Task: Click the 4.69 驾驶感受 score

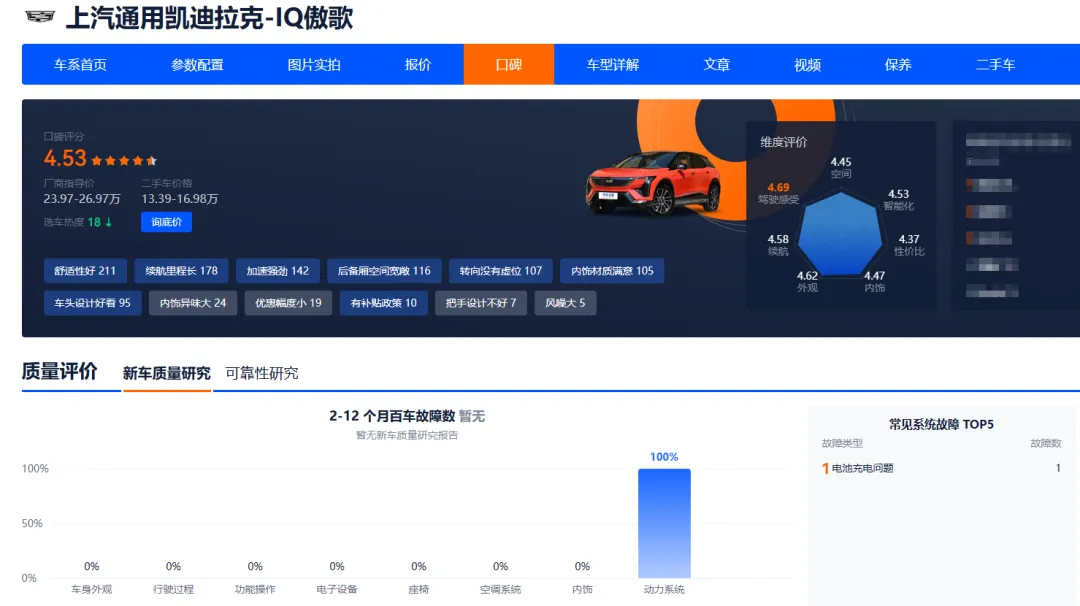Action: 778,193
